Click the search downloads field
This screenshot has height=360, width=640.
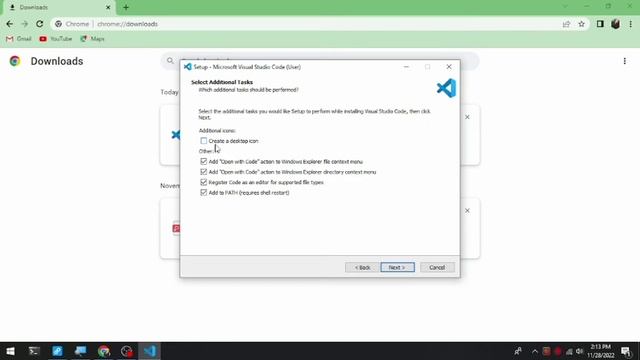coord(320,61)
